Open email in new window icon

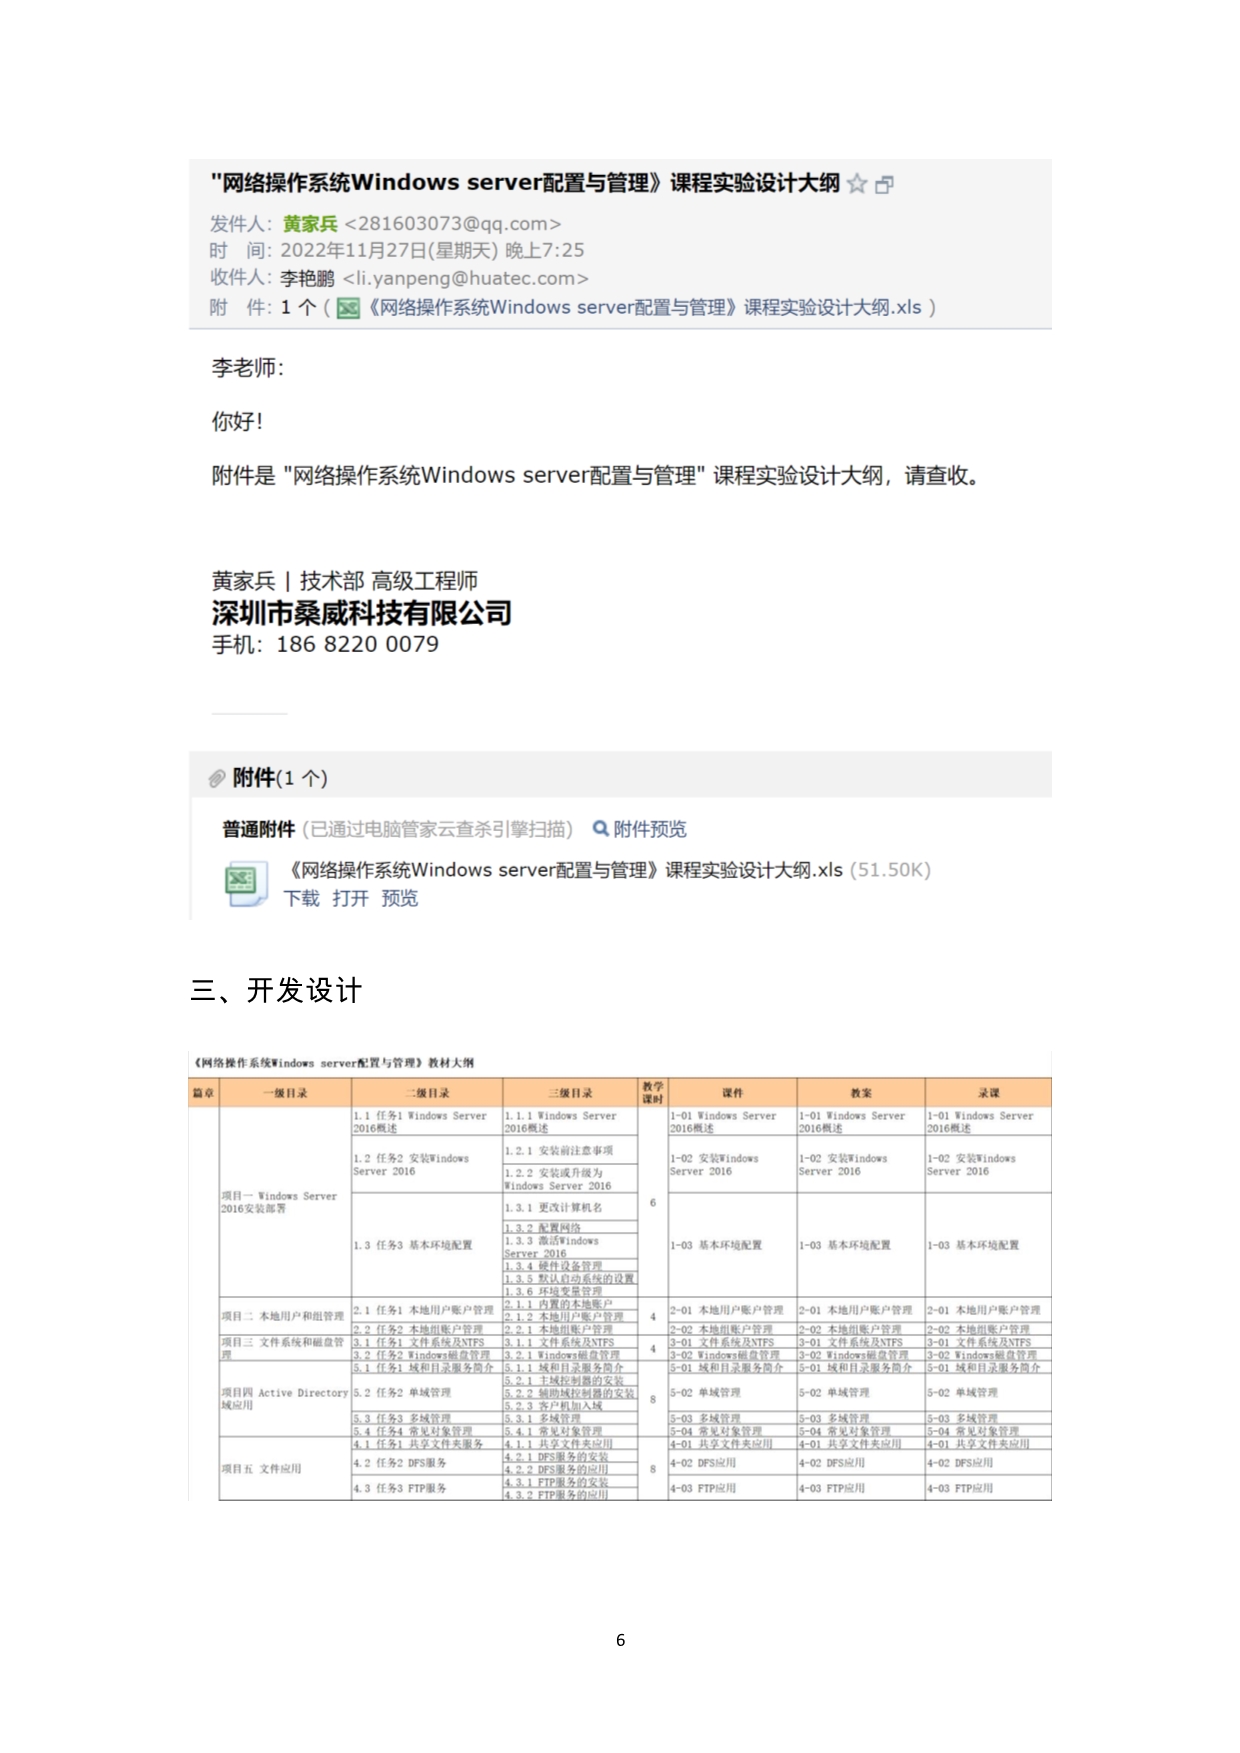coord(884,185)
